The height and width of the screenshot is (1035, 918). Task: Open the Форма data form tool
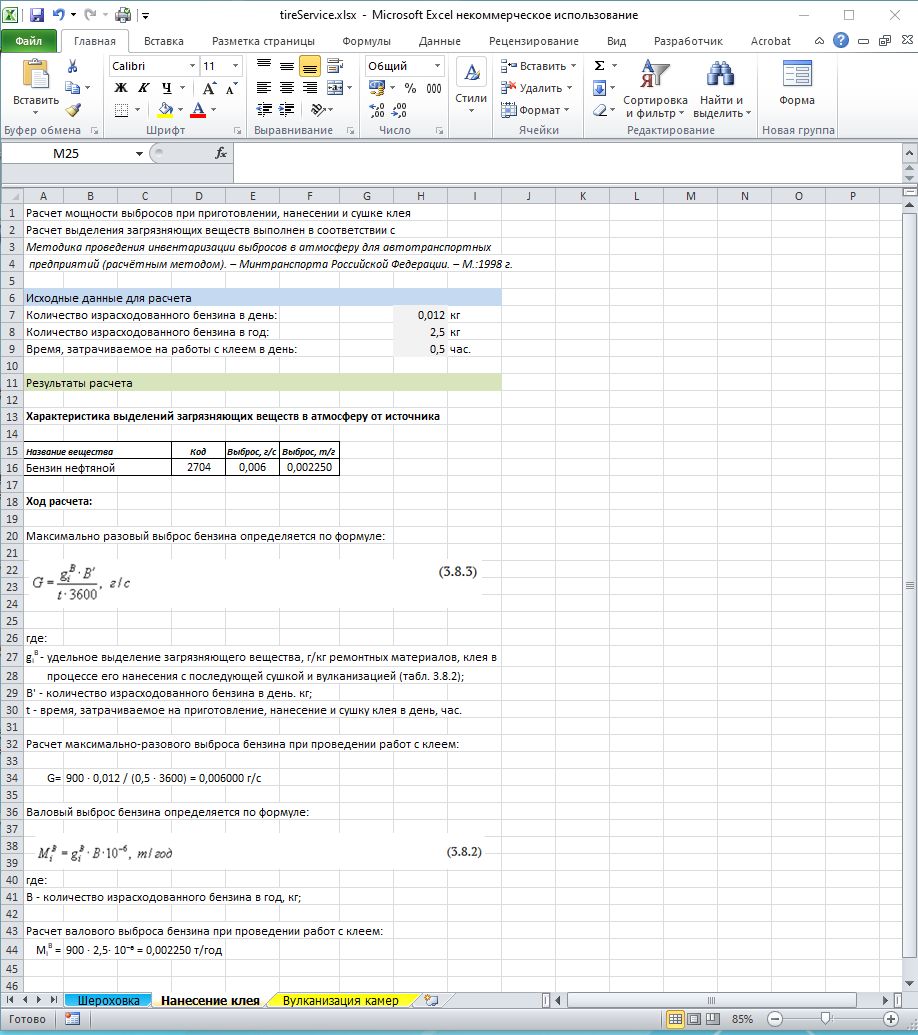[x=797, y=83]
